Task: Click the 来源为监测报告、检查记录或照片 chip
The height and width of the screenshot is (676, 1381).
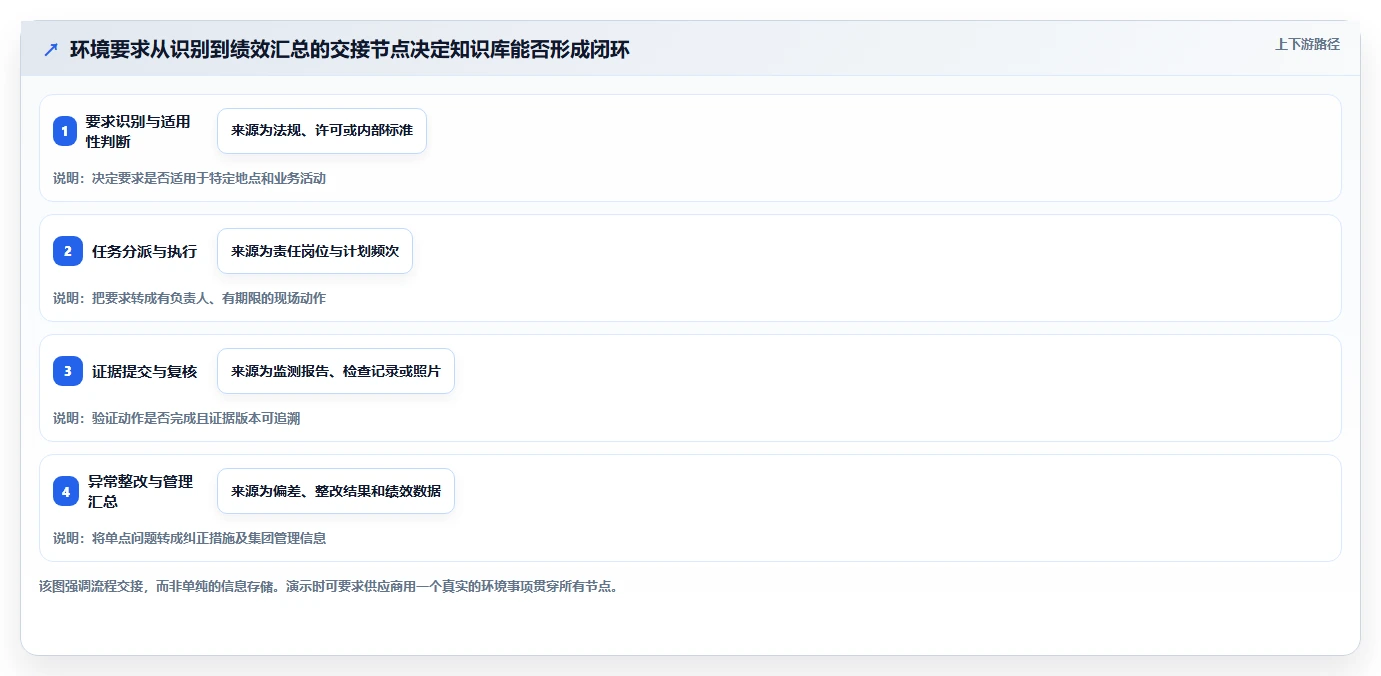Action: (336, 371)
